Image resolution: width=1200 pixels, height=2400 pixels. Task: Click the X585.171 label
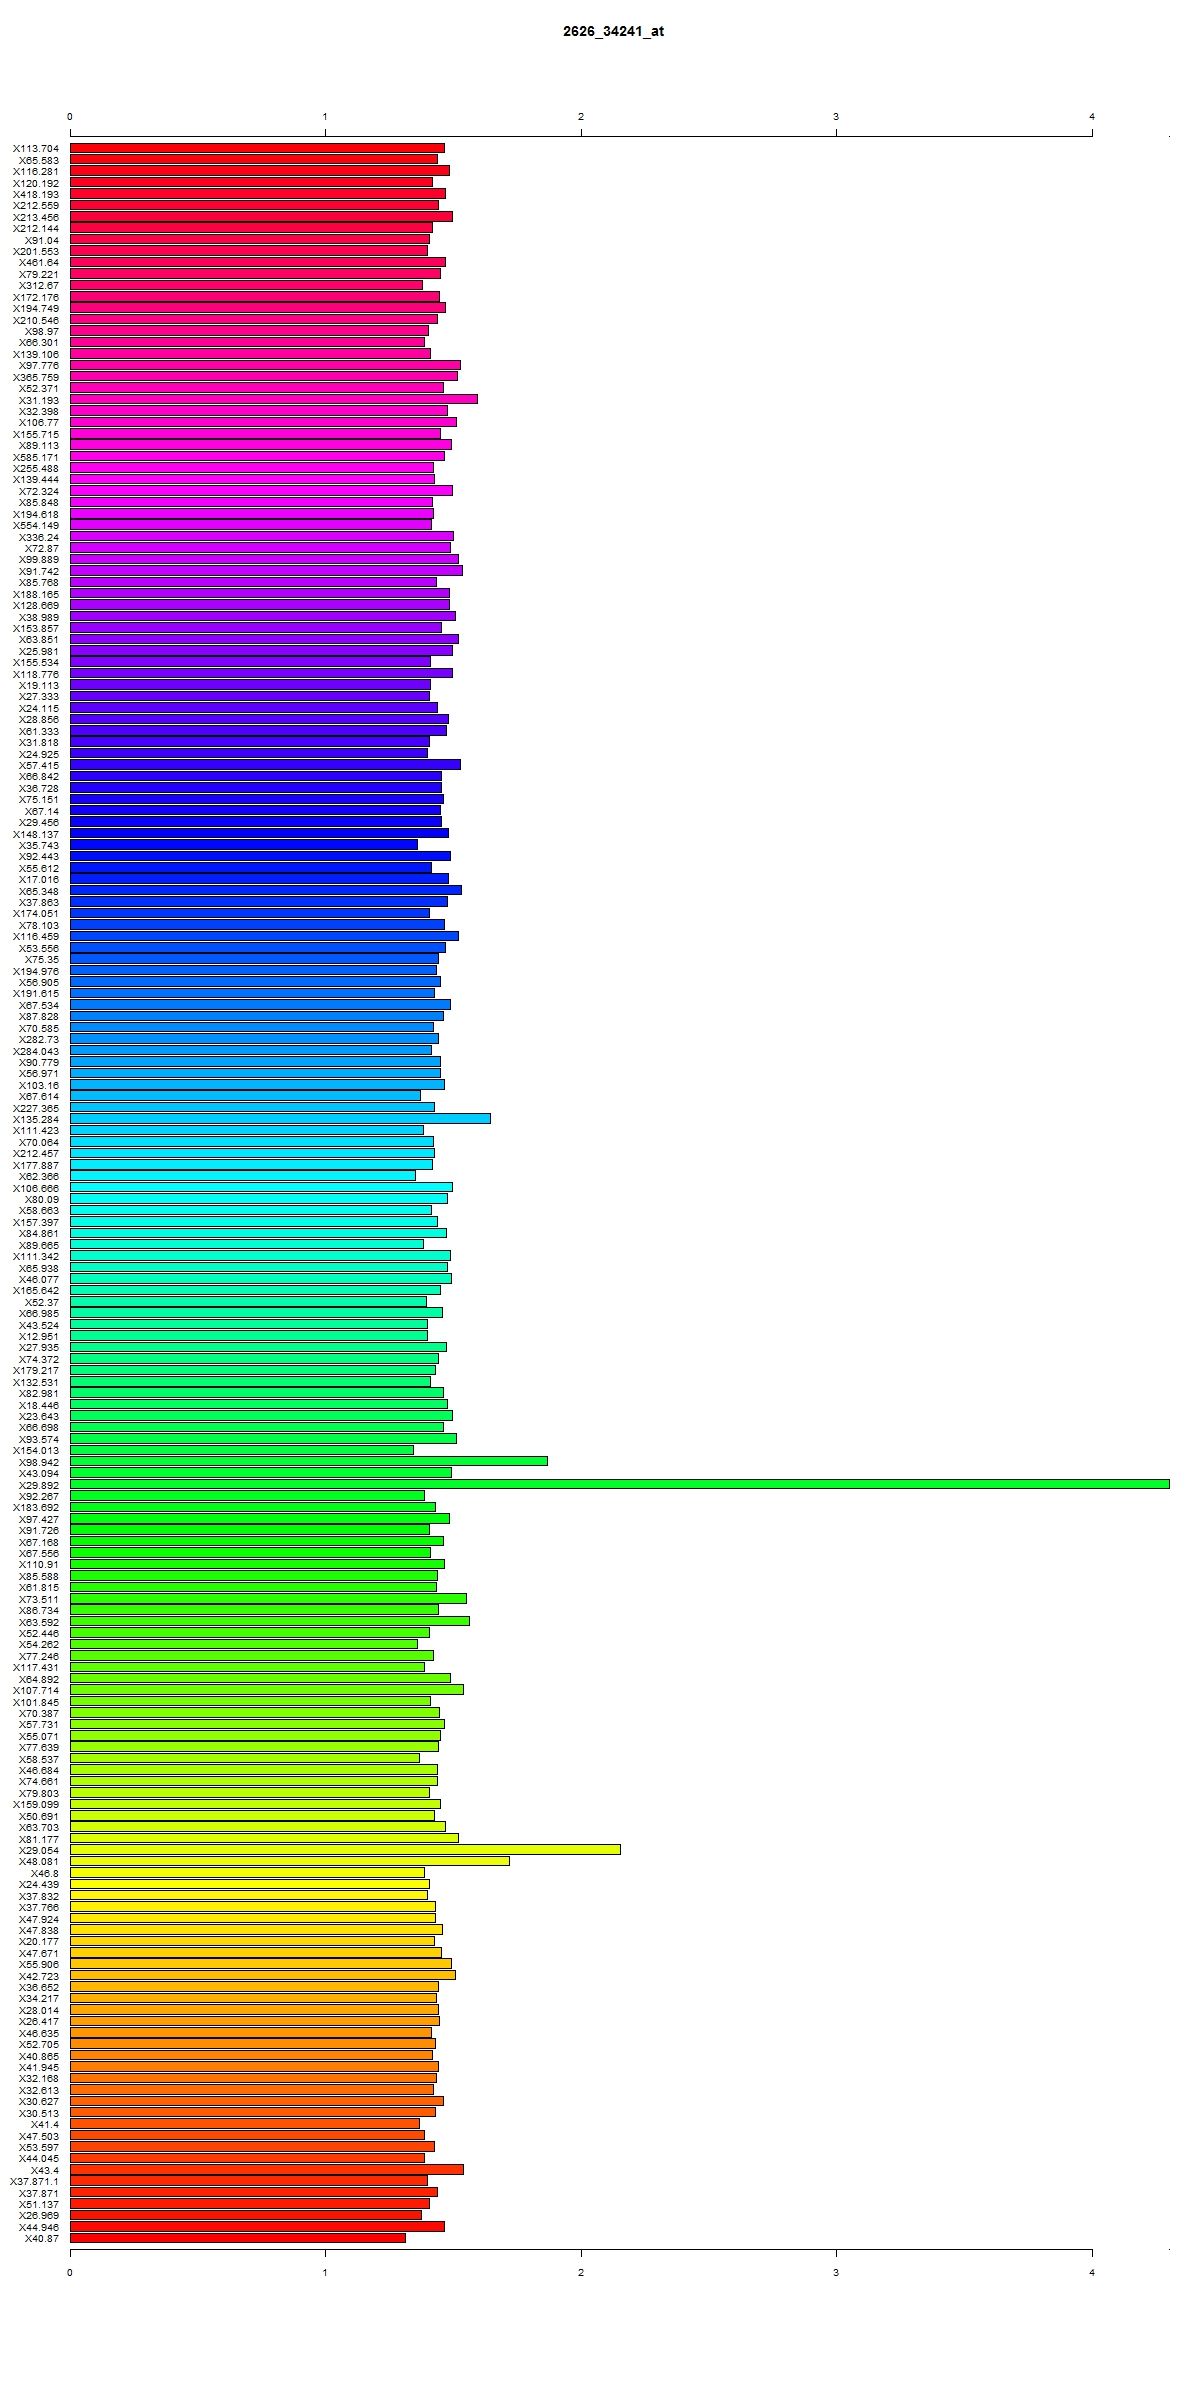coord(36,457)
